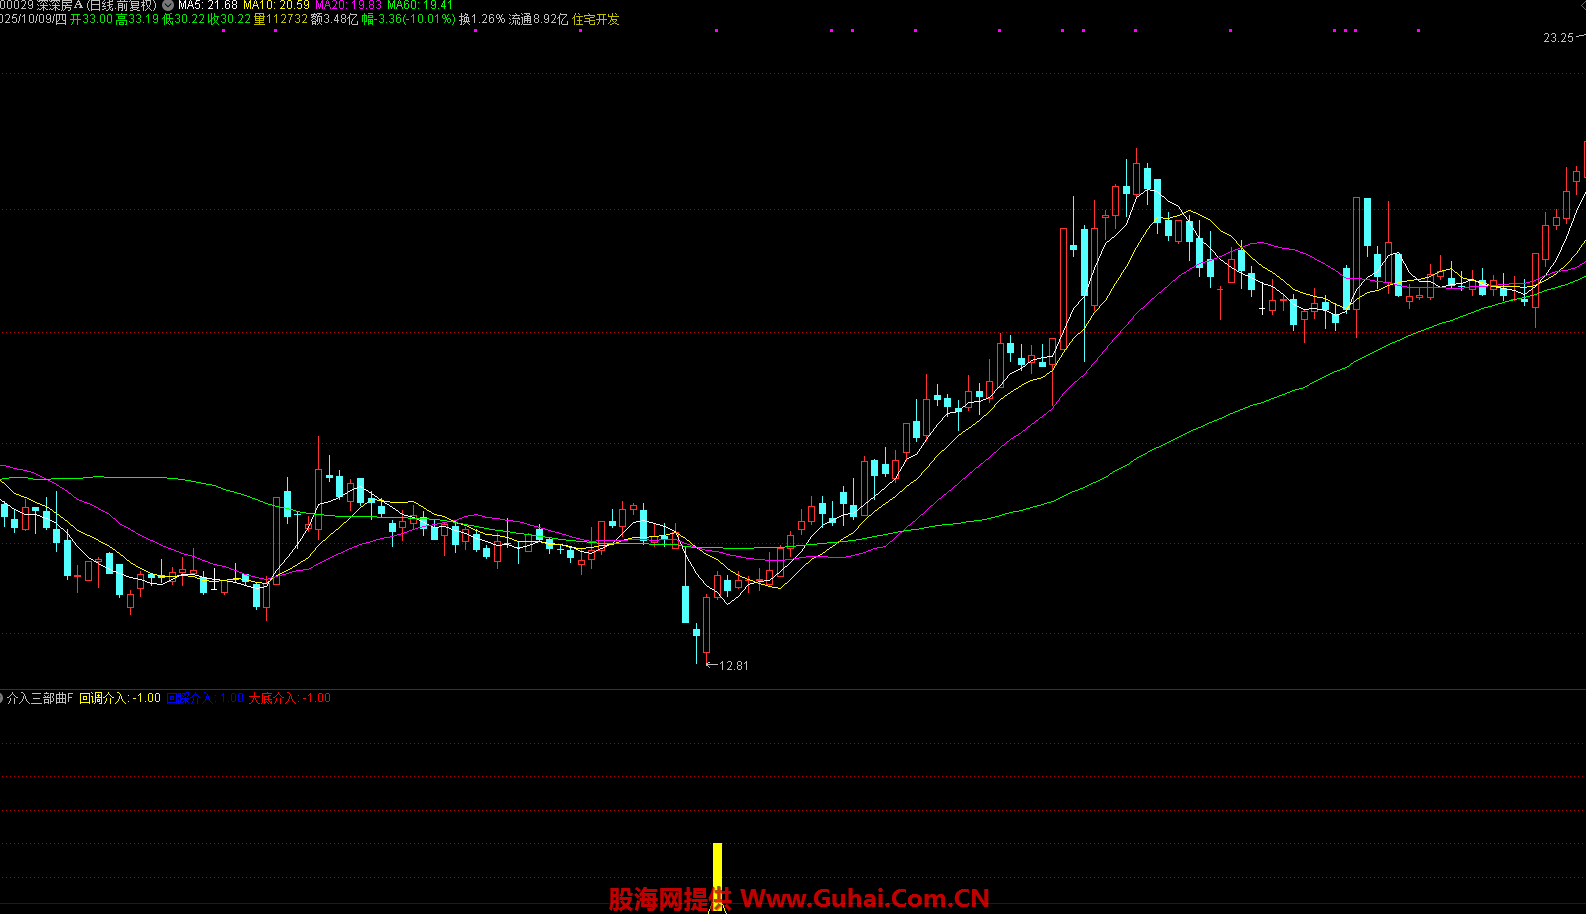Click the 幅-3.36(-10.01%) change value
The image size is (1586, 914).
pos(408,19)
